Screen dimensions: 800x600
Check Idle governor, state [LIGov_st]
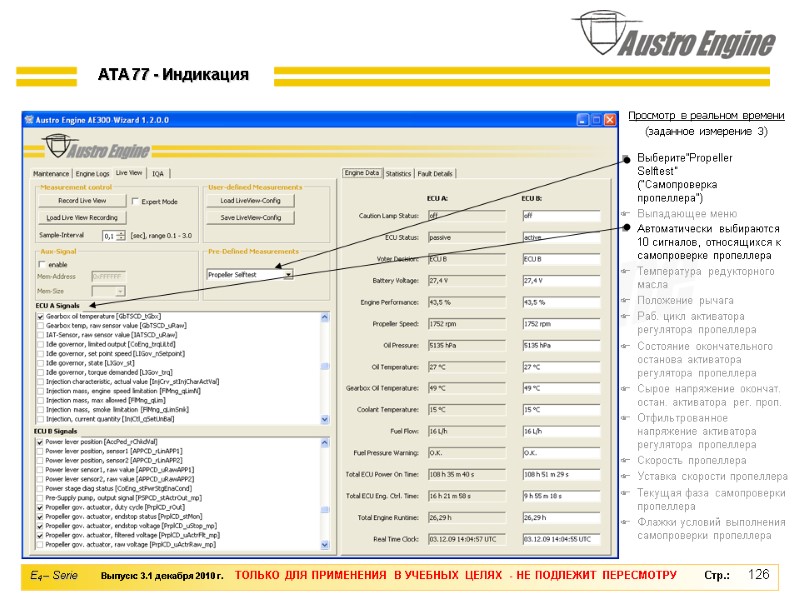point(40,363)
